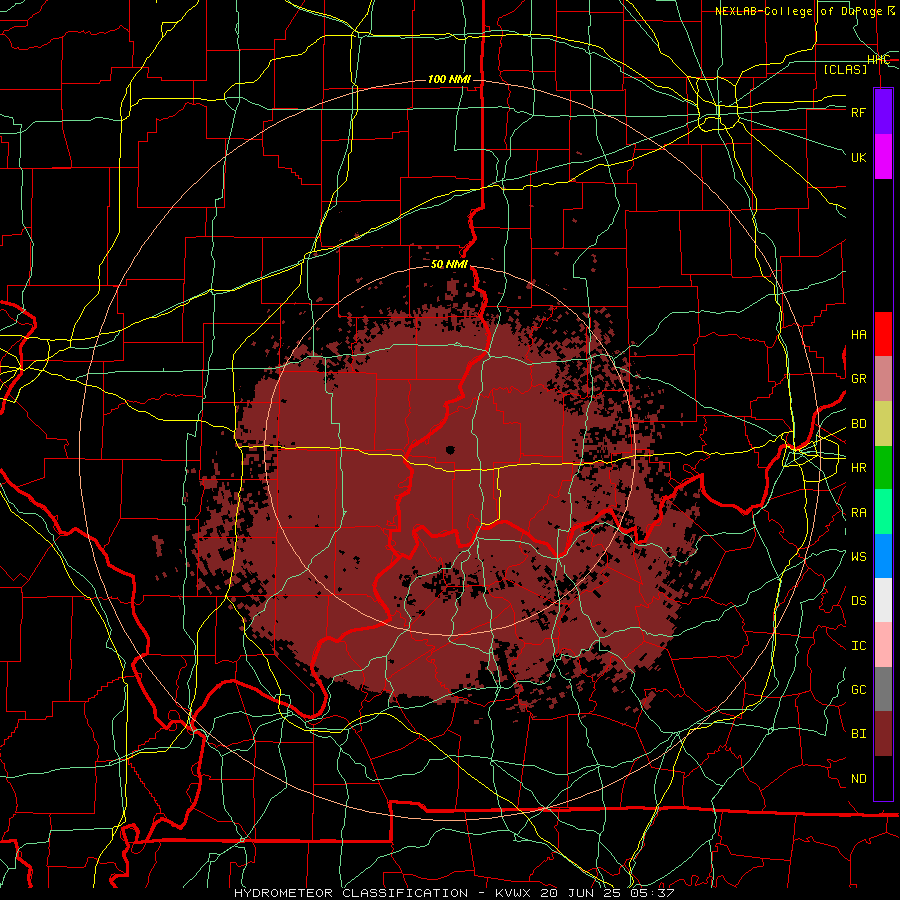The width and height of the screenshot is (900, 900).
Task: Click the DS legend label
Action: 858,601
